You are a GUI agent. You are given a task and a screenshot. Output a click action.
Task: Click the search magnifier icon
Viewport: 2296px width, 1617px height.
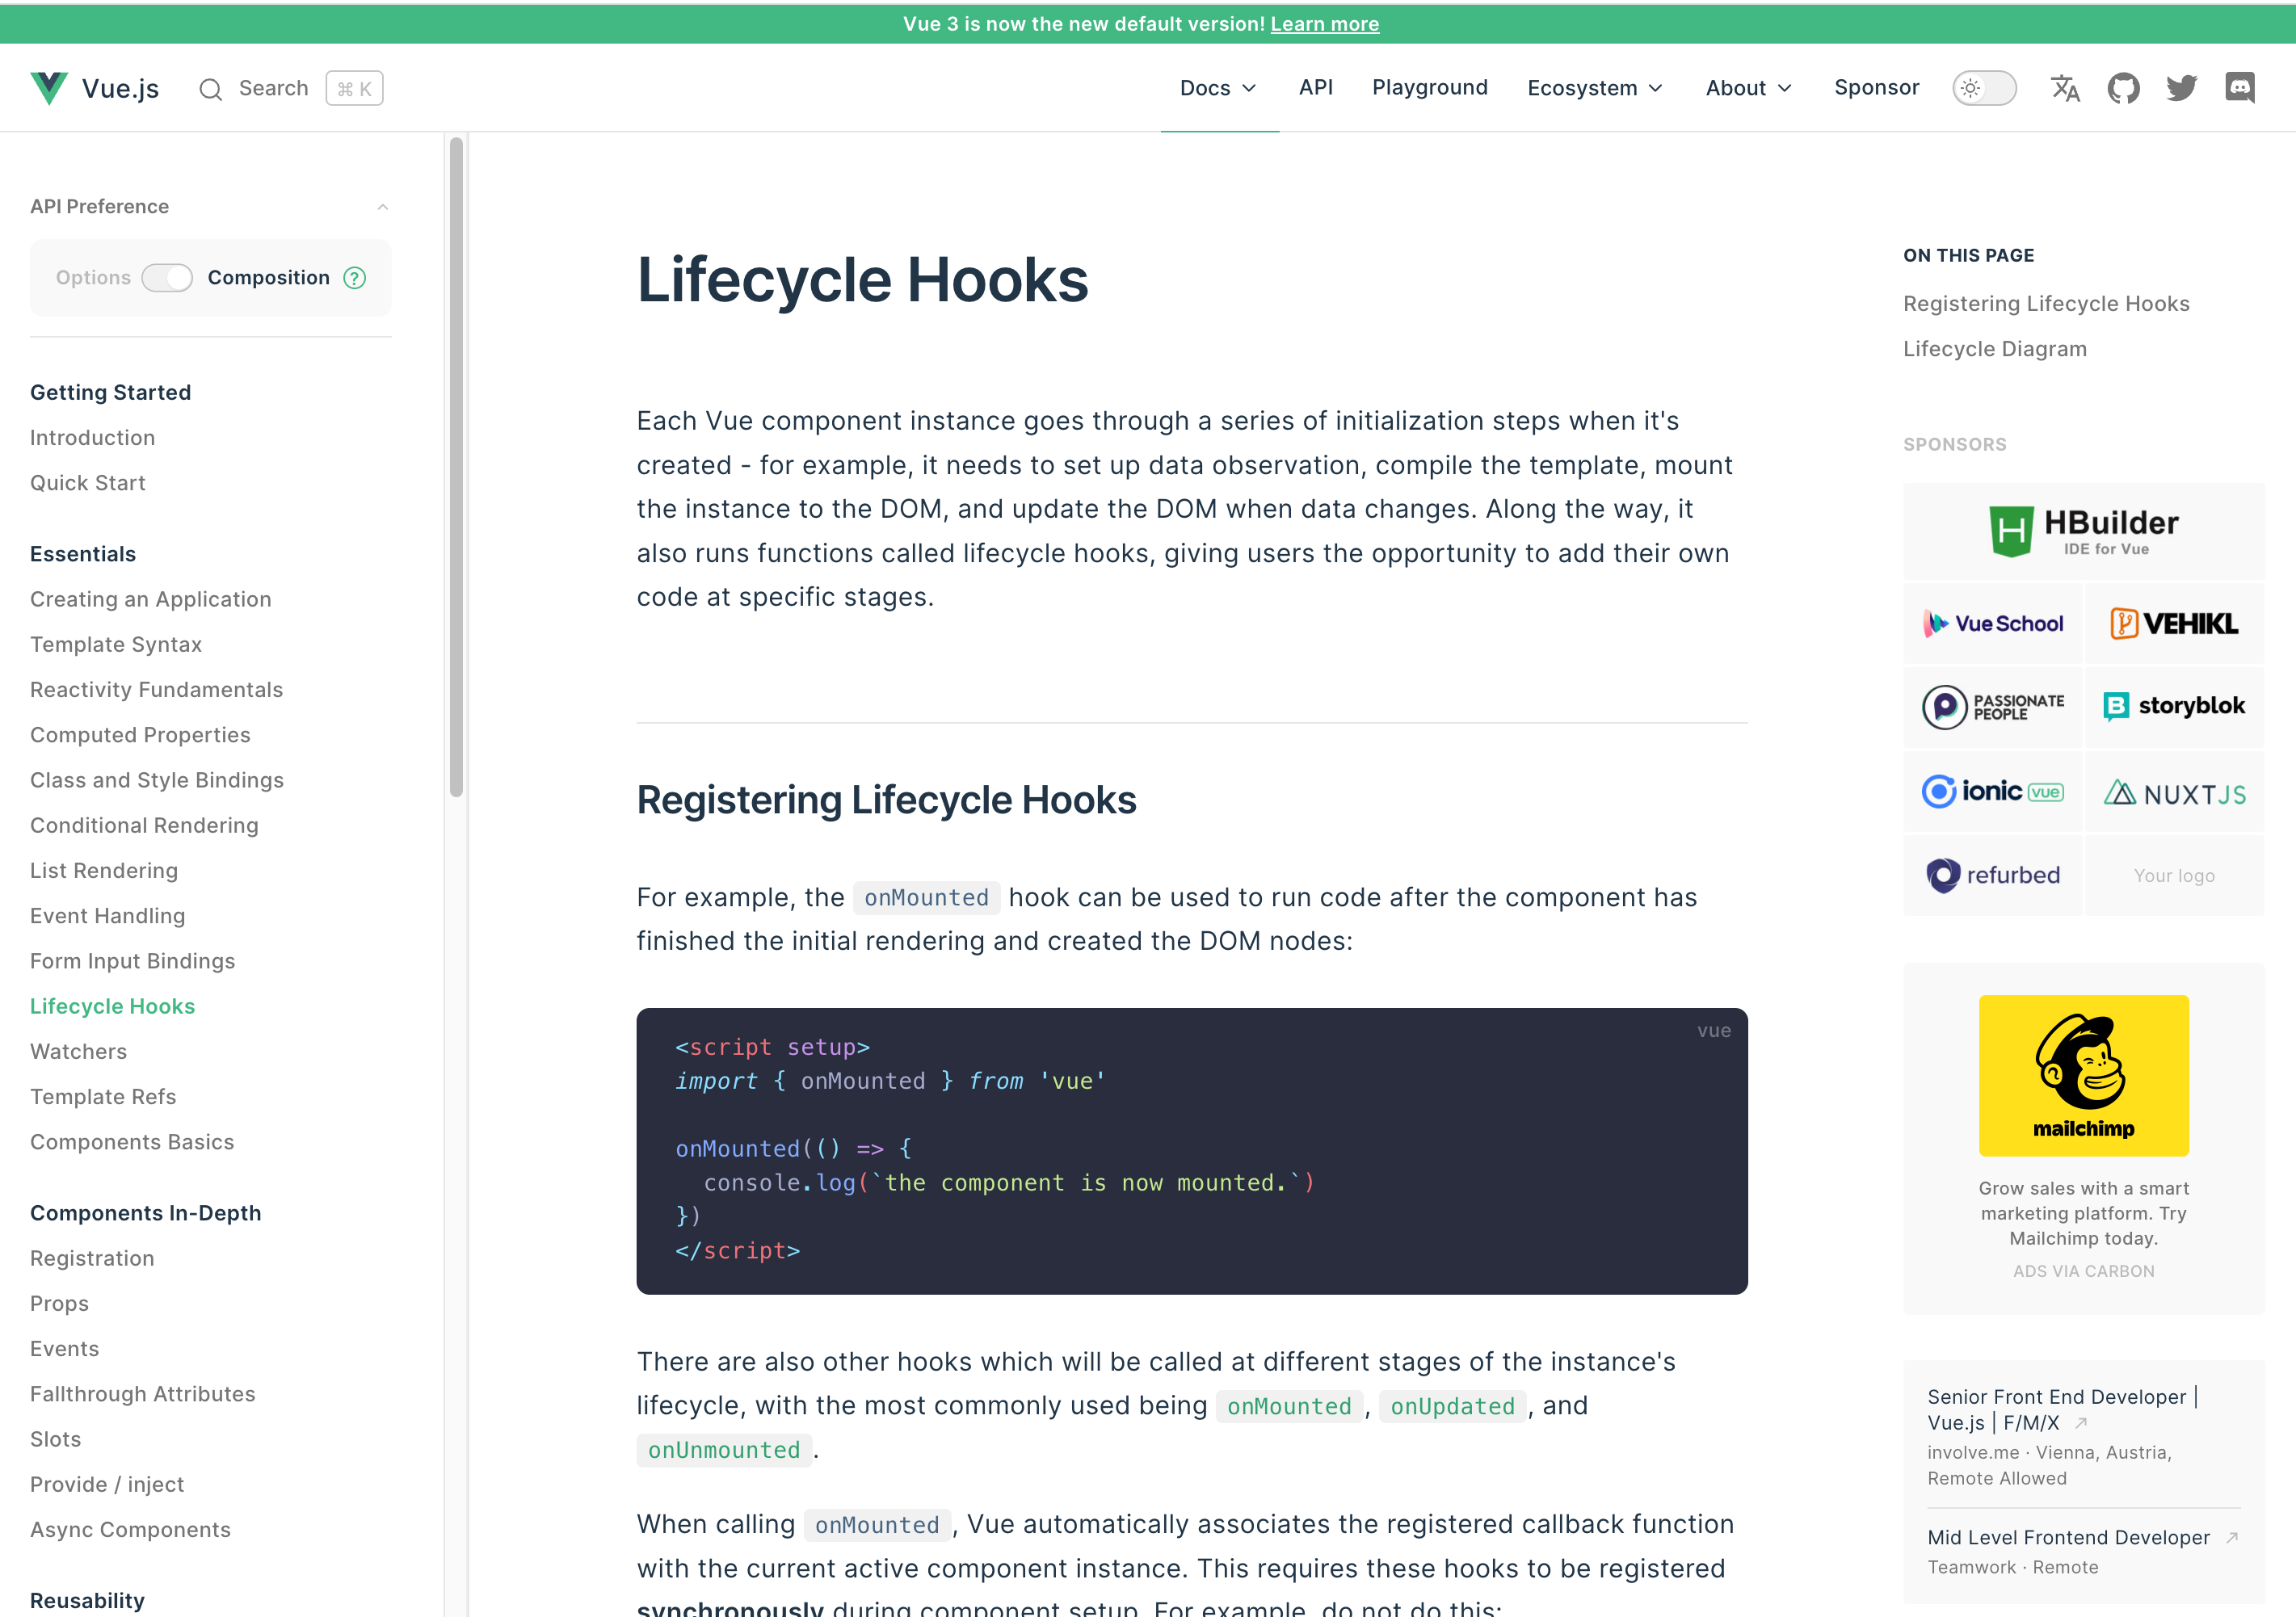[211, 88]
